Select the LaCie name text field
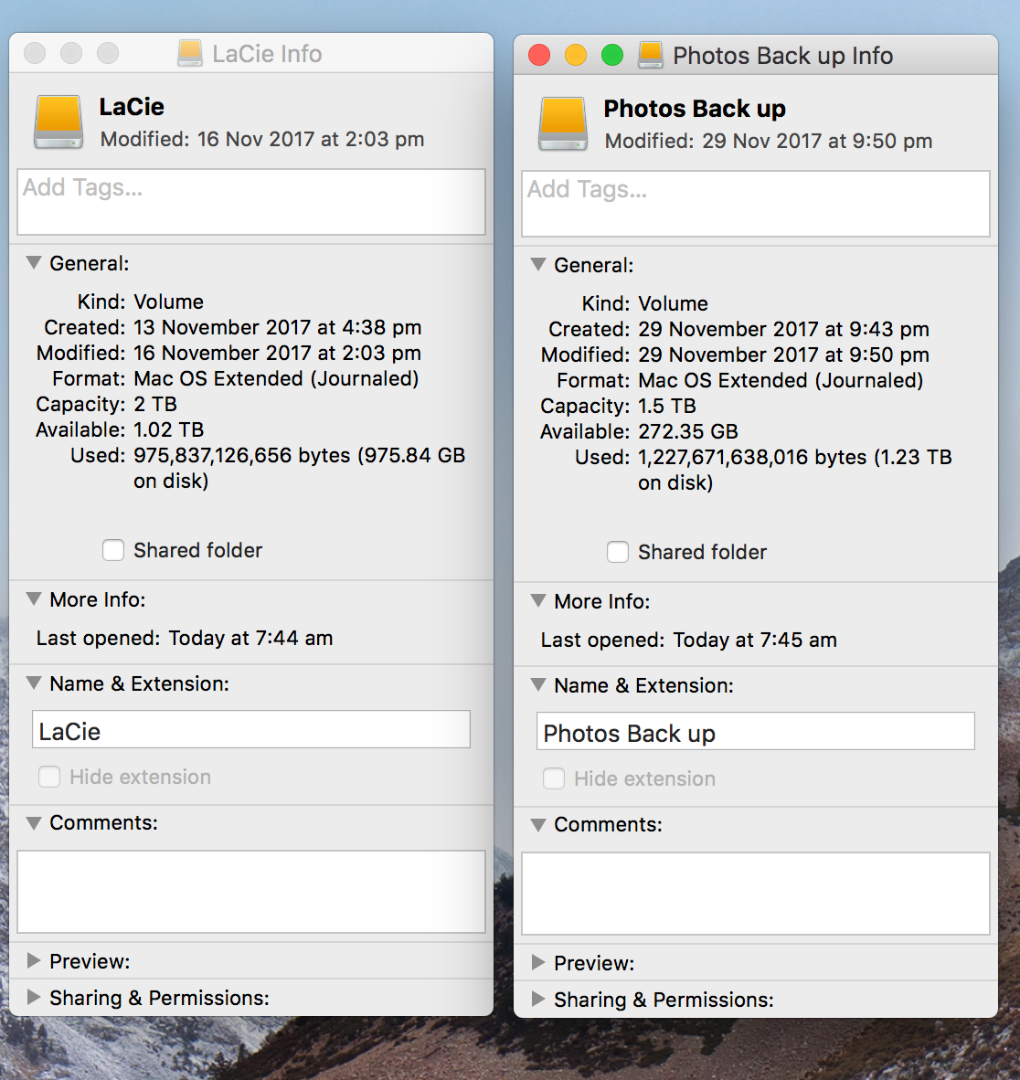 250,729
